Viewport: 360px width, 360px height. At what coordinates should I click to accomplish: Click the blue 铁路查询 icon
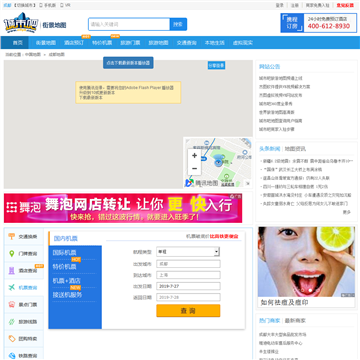[x=12, y=355]
